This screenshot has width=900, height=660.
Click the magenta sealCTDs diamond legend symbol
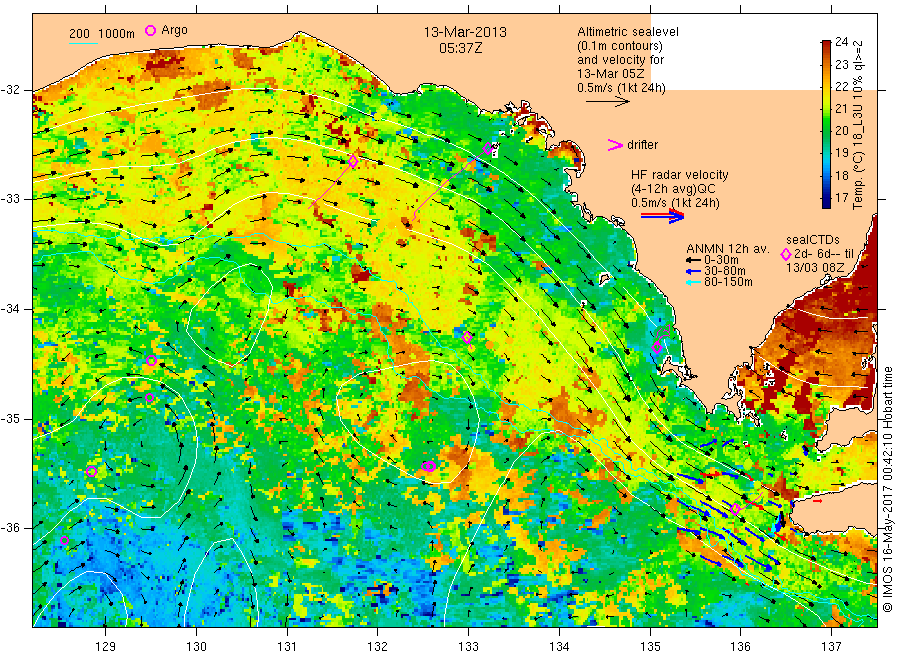point(786,254)
